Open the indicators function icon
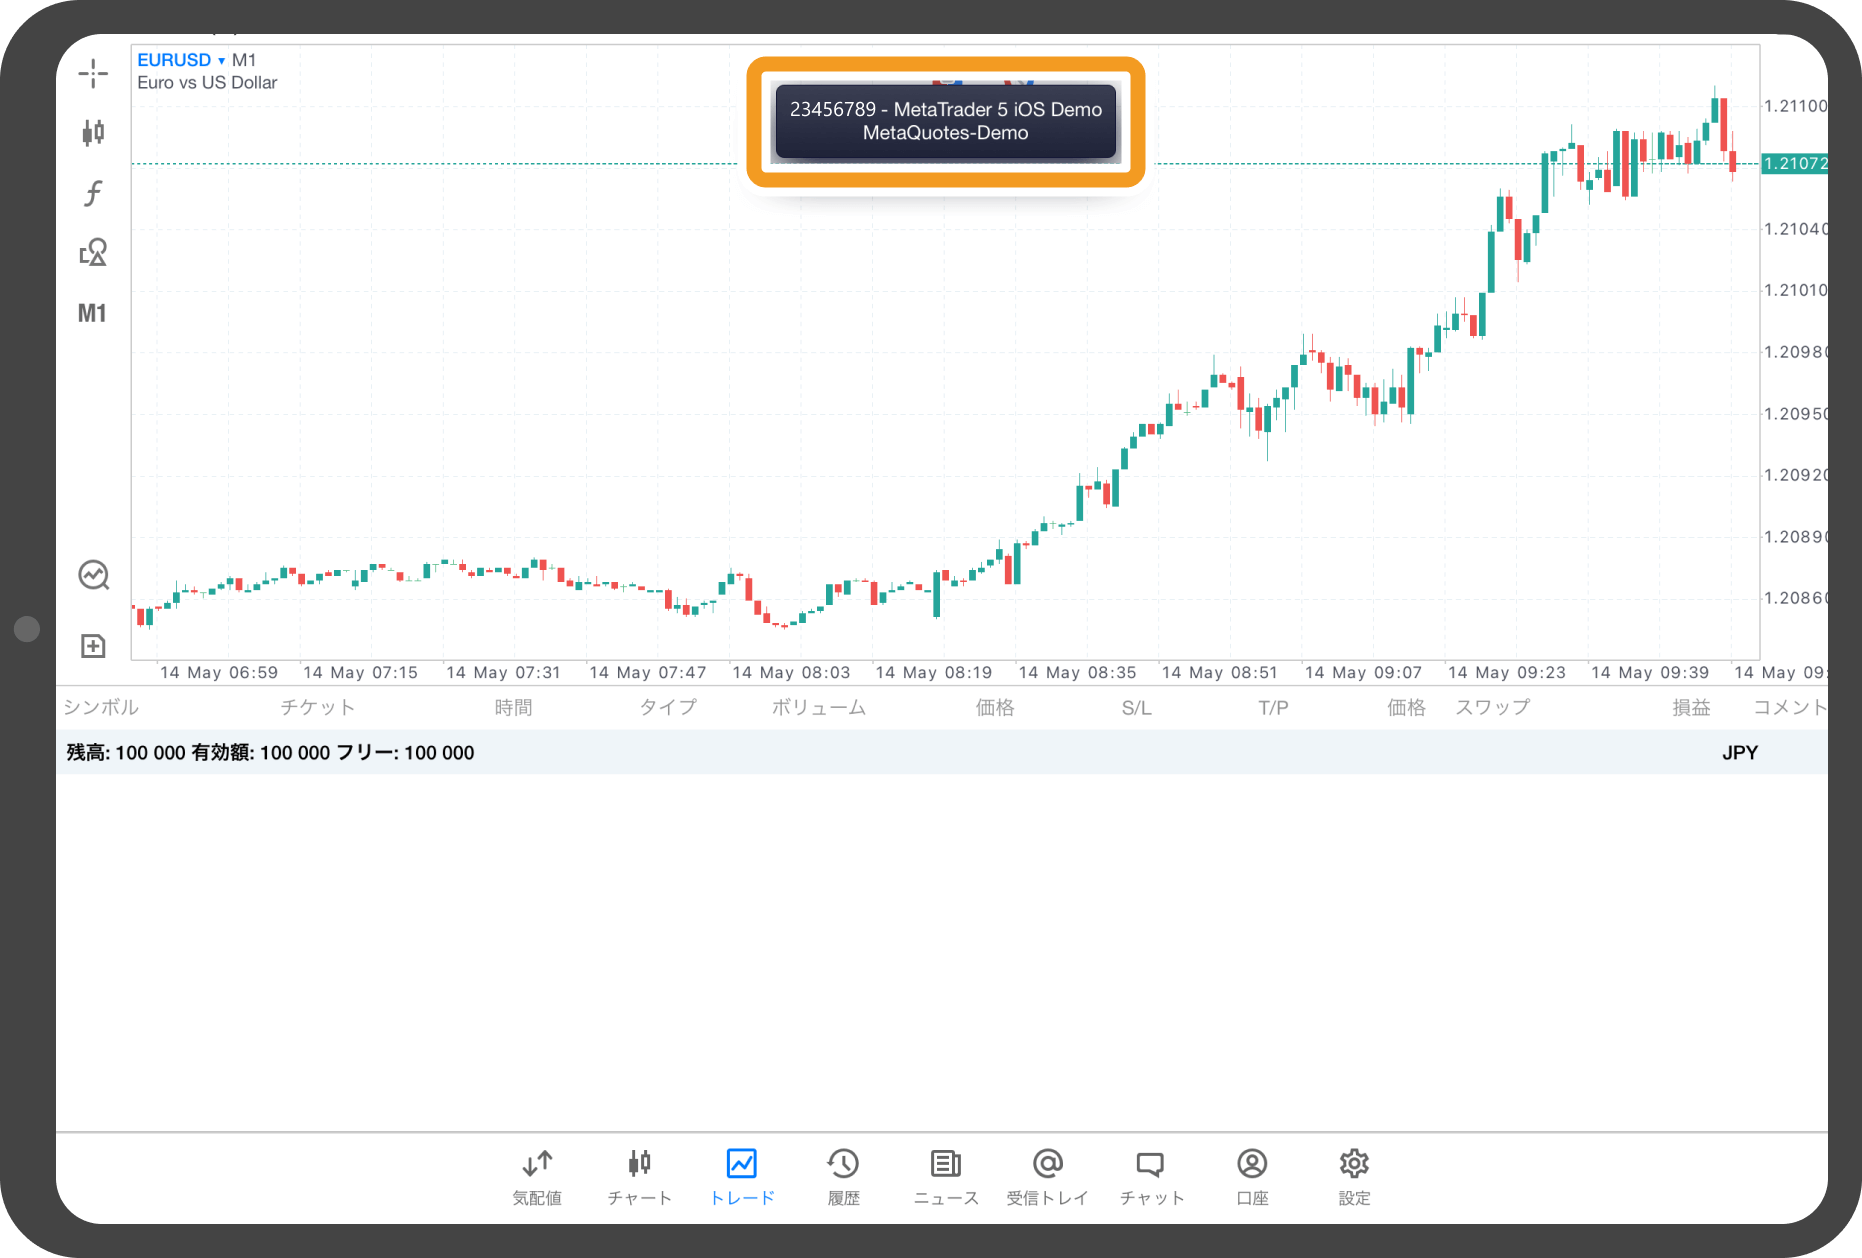The image size is (1862, 1258). click(x=93, y=192)
